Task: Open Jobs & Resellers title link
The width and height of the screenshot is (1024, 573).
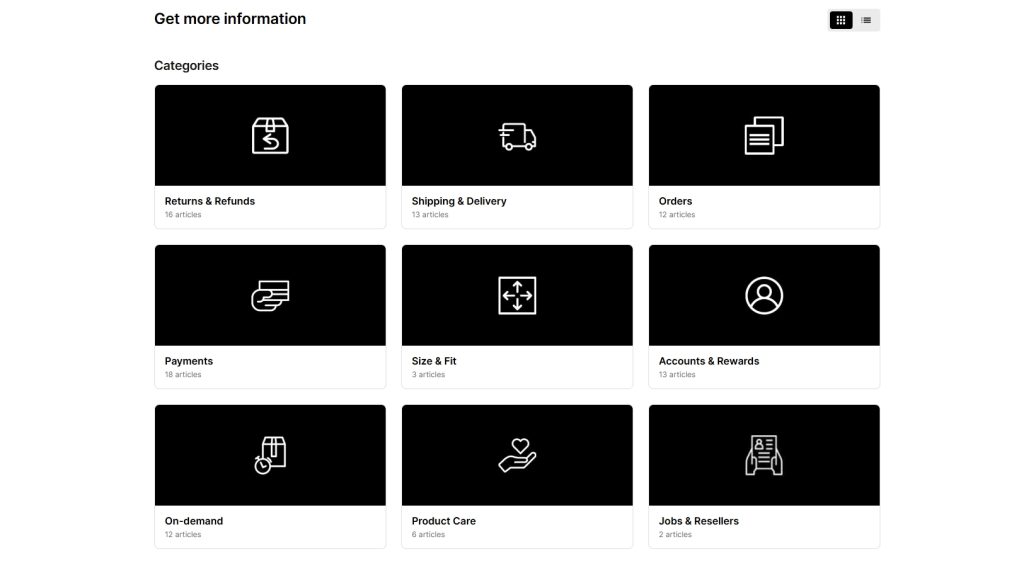Action: tap(699, 521)
